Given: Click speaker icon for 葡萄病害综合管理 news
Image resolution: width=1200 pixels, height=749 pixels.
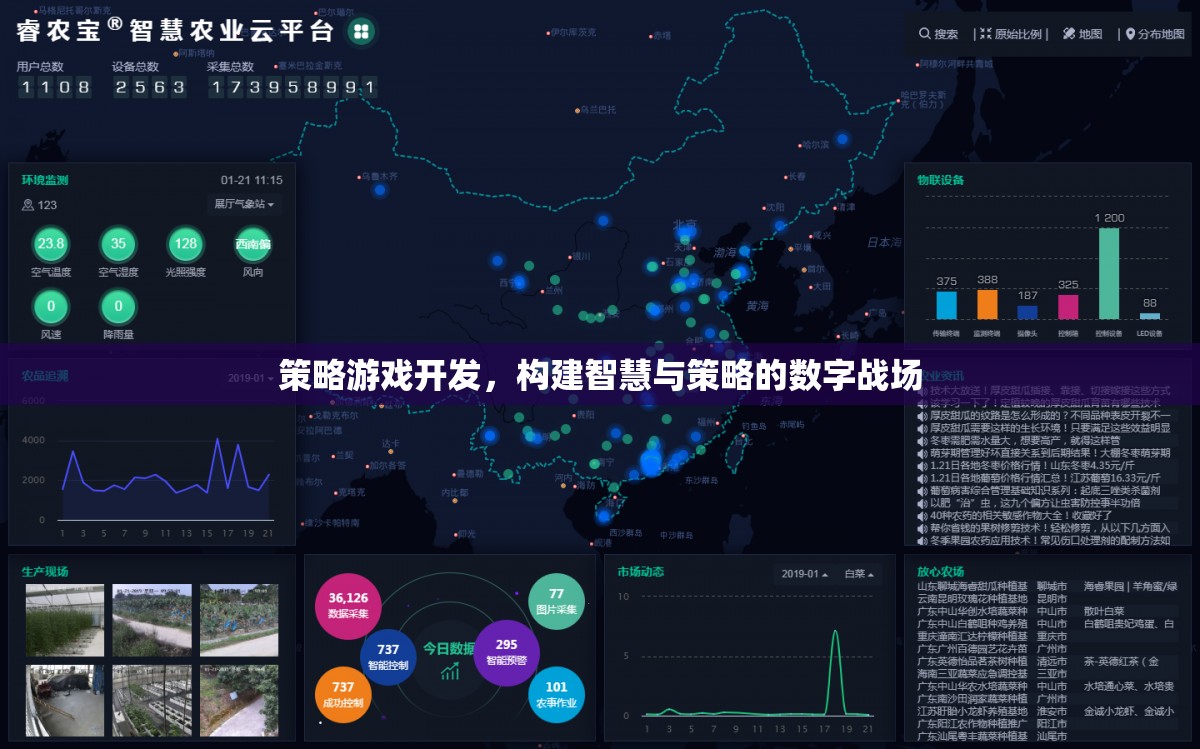Looking at the screenshot, I should (x=922, y=490).
